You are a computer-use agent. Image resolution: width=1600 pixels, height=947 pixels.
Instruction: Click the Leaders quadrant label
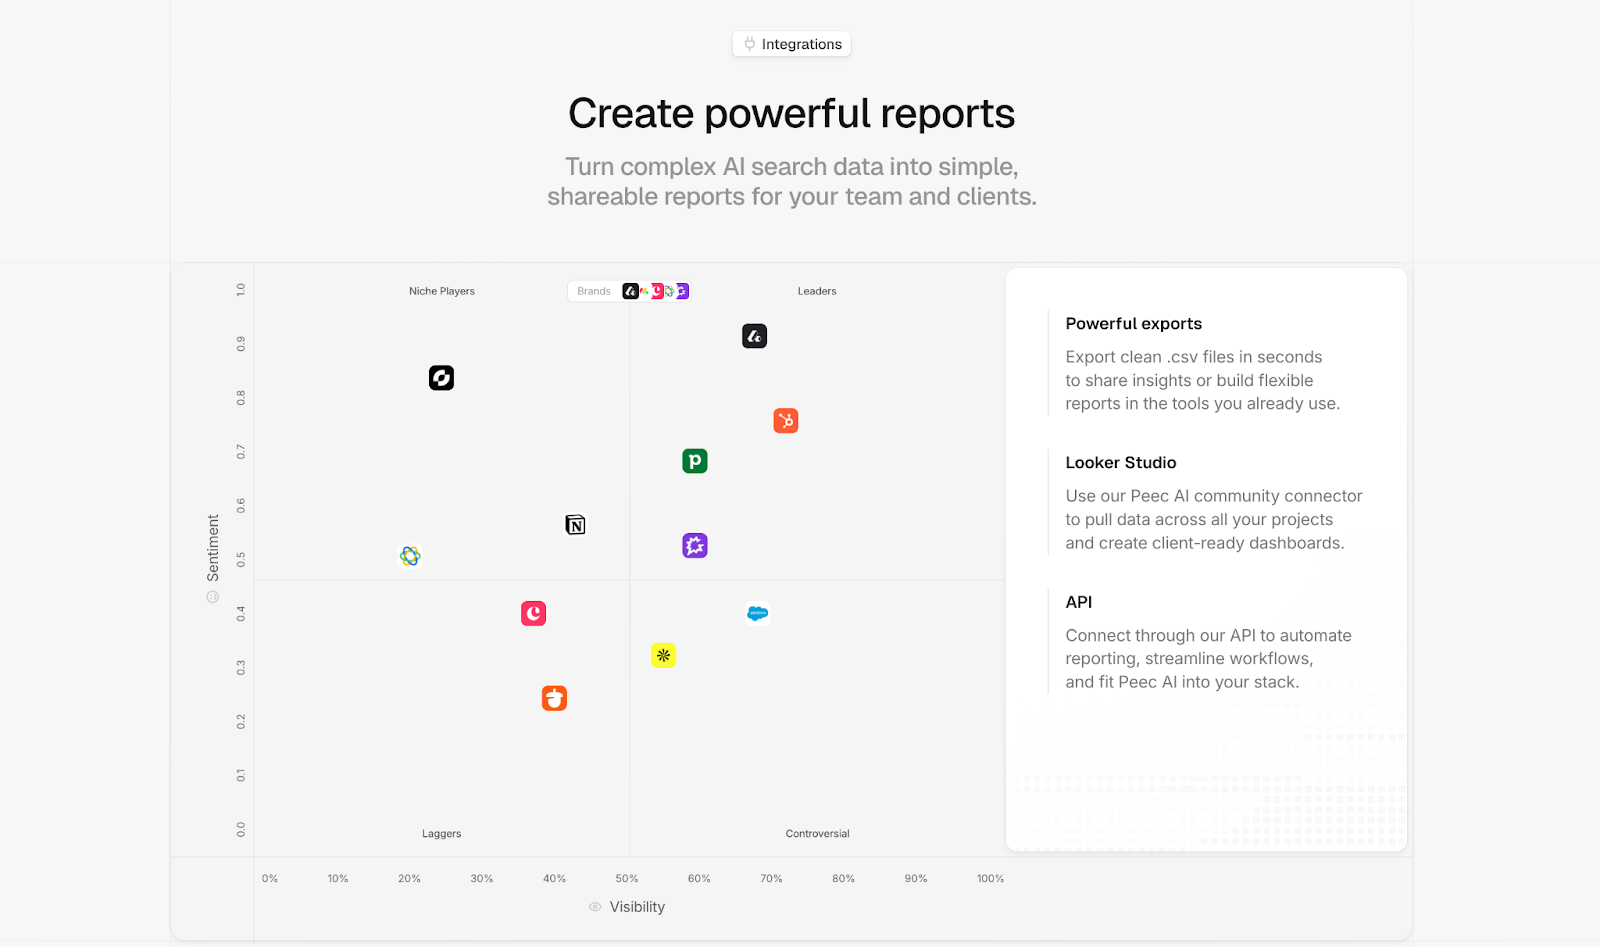(817, 291)
